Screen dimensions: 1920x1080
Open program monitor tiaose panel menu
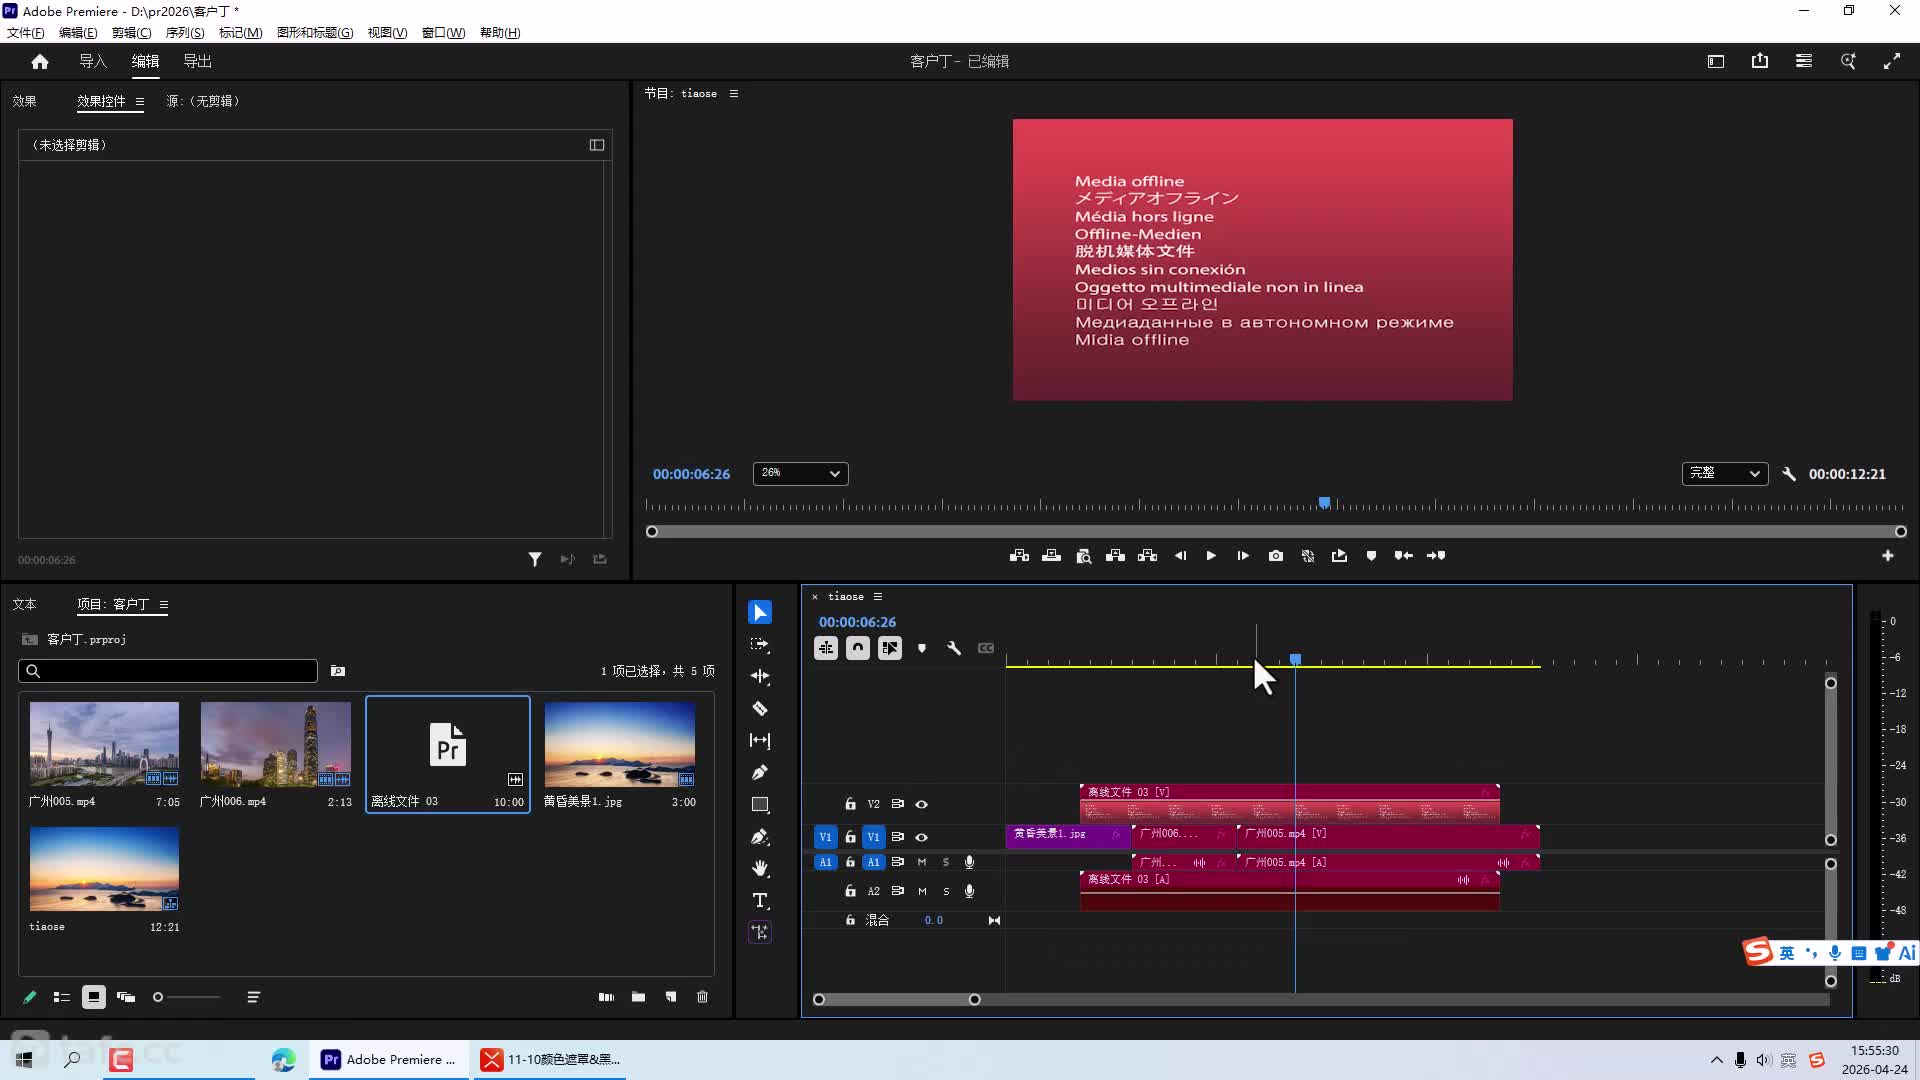point(734,94)
